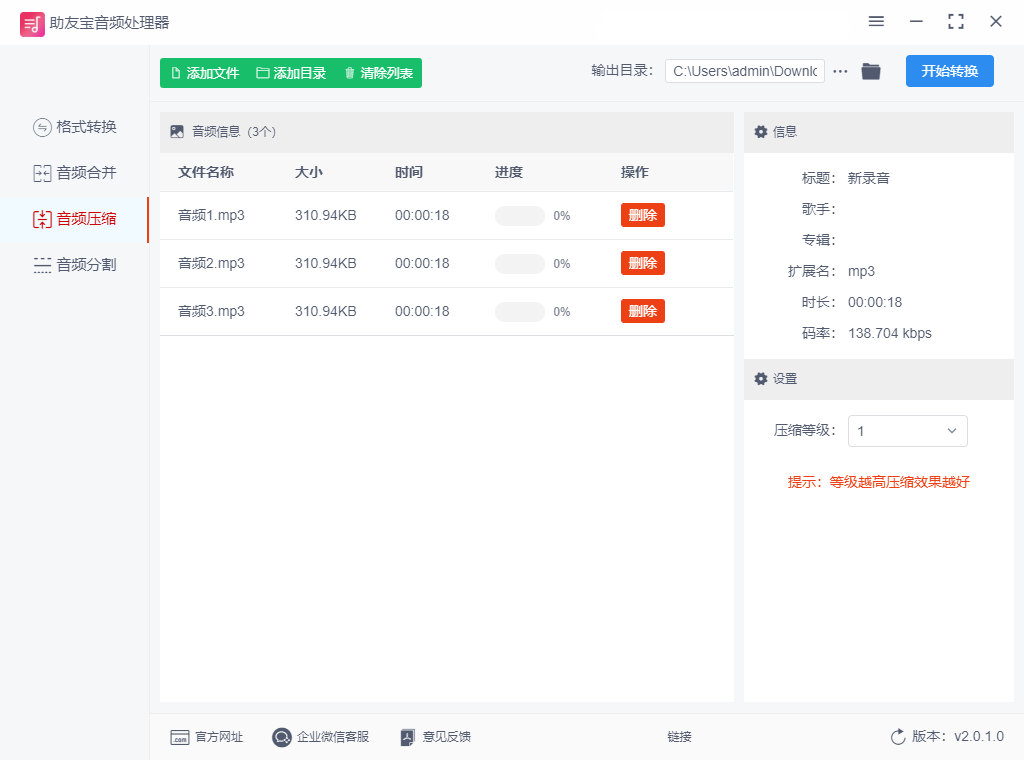Open the hamburger menu at top right
1024x760 pixels.
876,21
